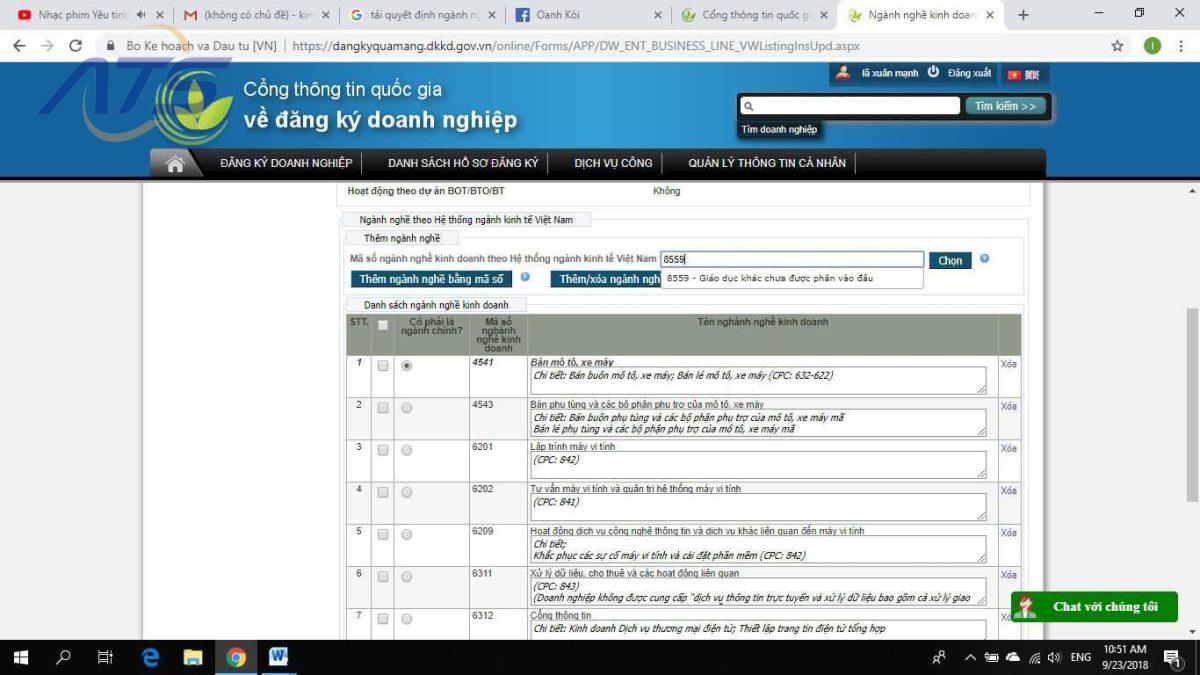1200x675 pixels.
Task: Click the blue help icon beside Chọn
Action: click(x=984, y=259)
